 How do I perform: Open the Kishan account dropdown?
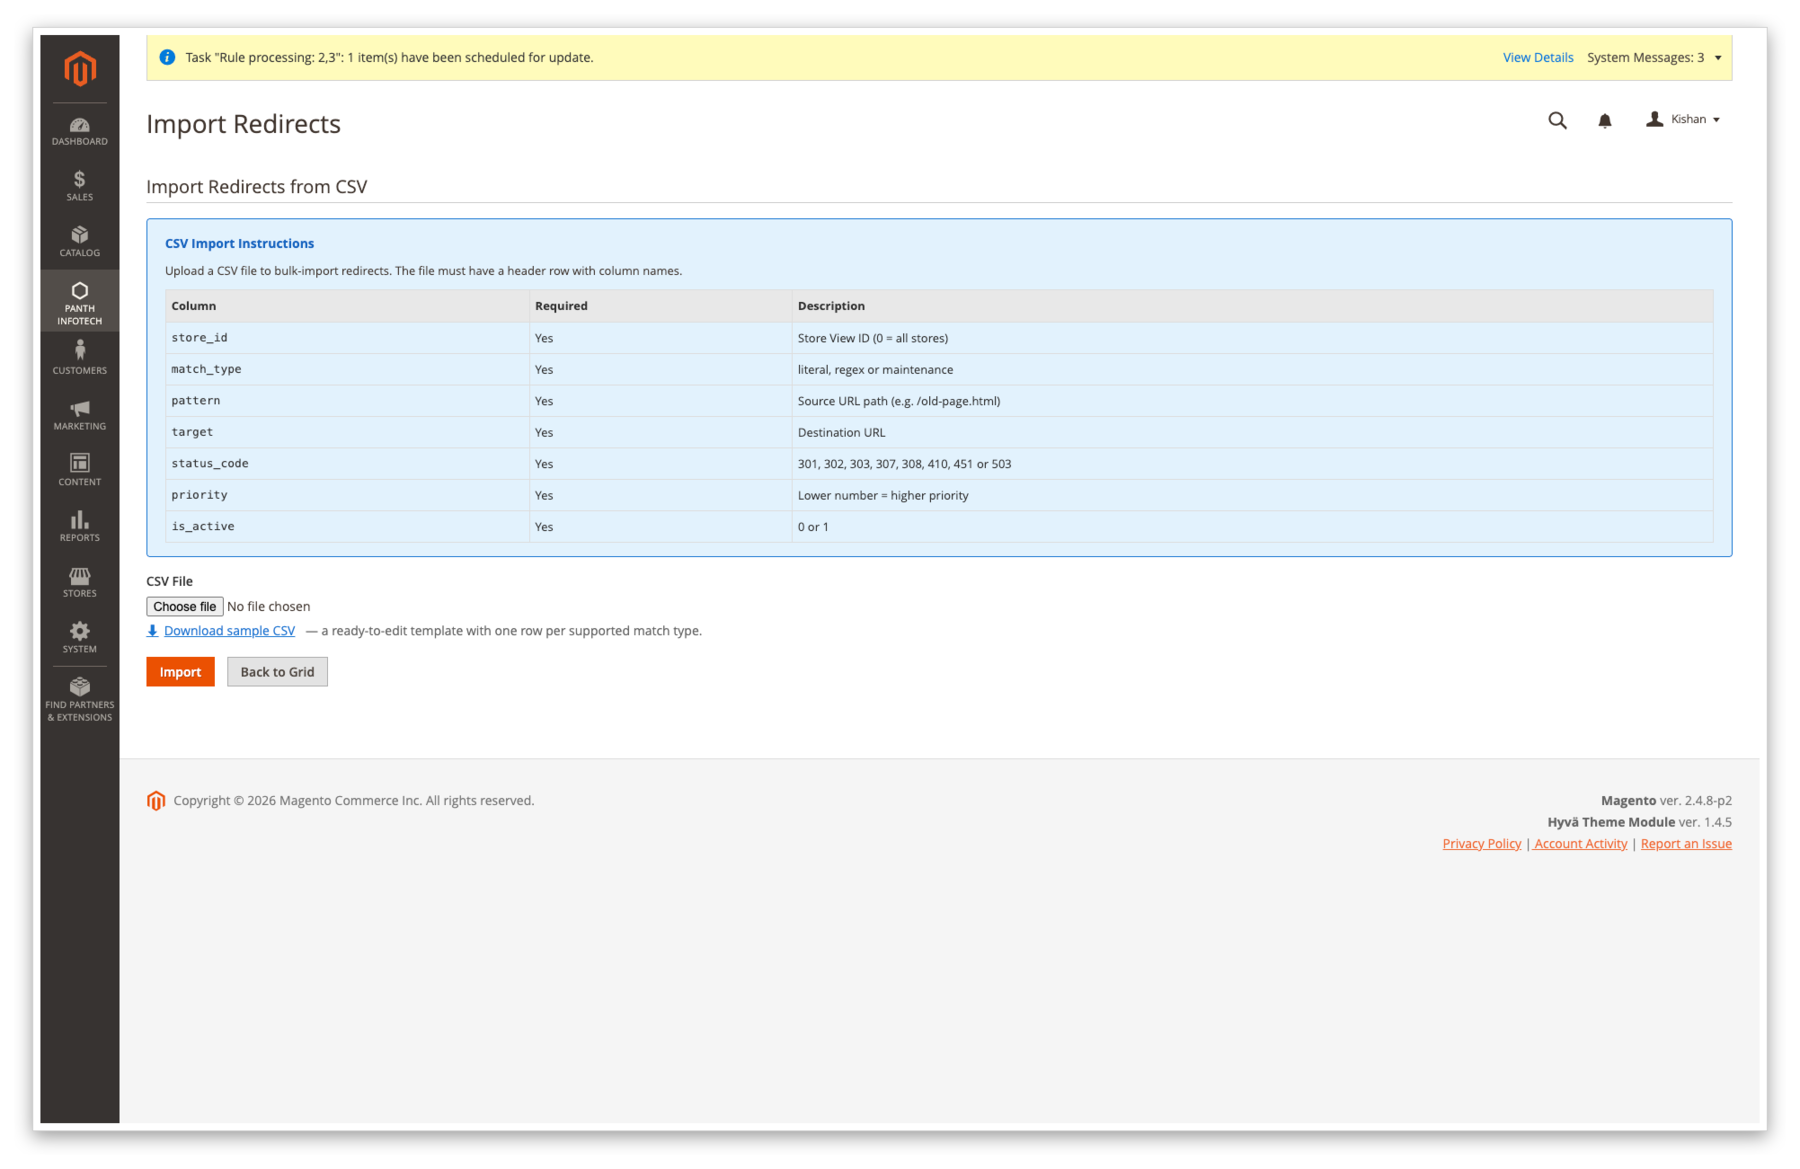pyautogui.click(x=1684, y=119)
